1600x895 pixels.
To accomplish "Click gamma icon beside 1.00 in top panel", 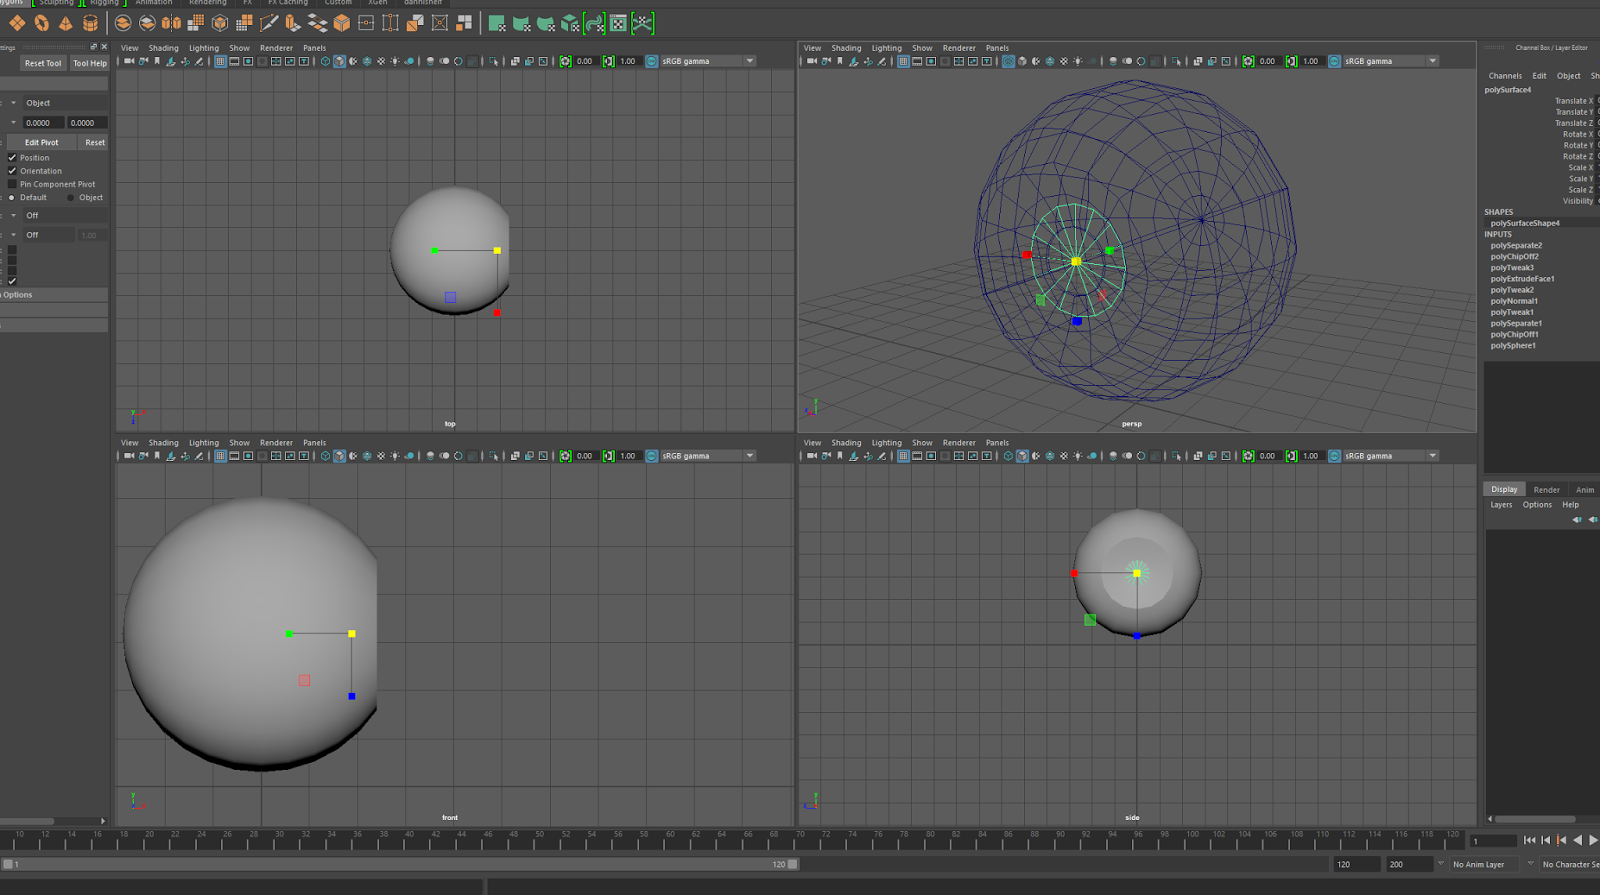I will tap(608, 61).
